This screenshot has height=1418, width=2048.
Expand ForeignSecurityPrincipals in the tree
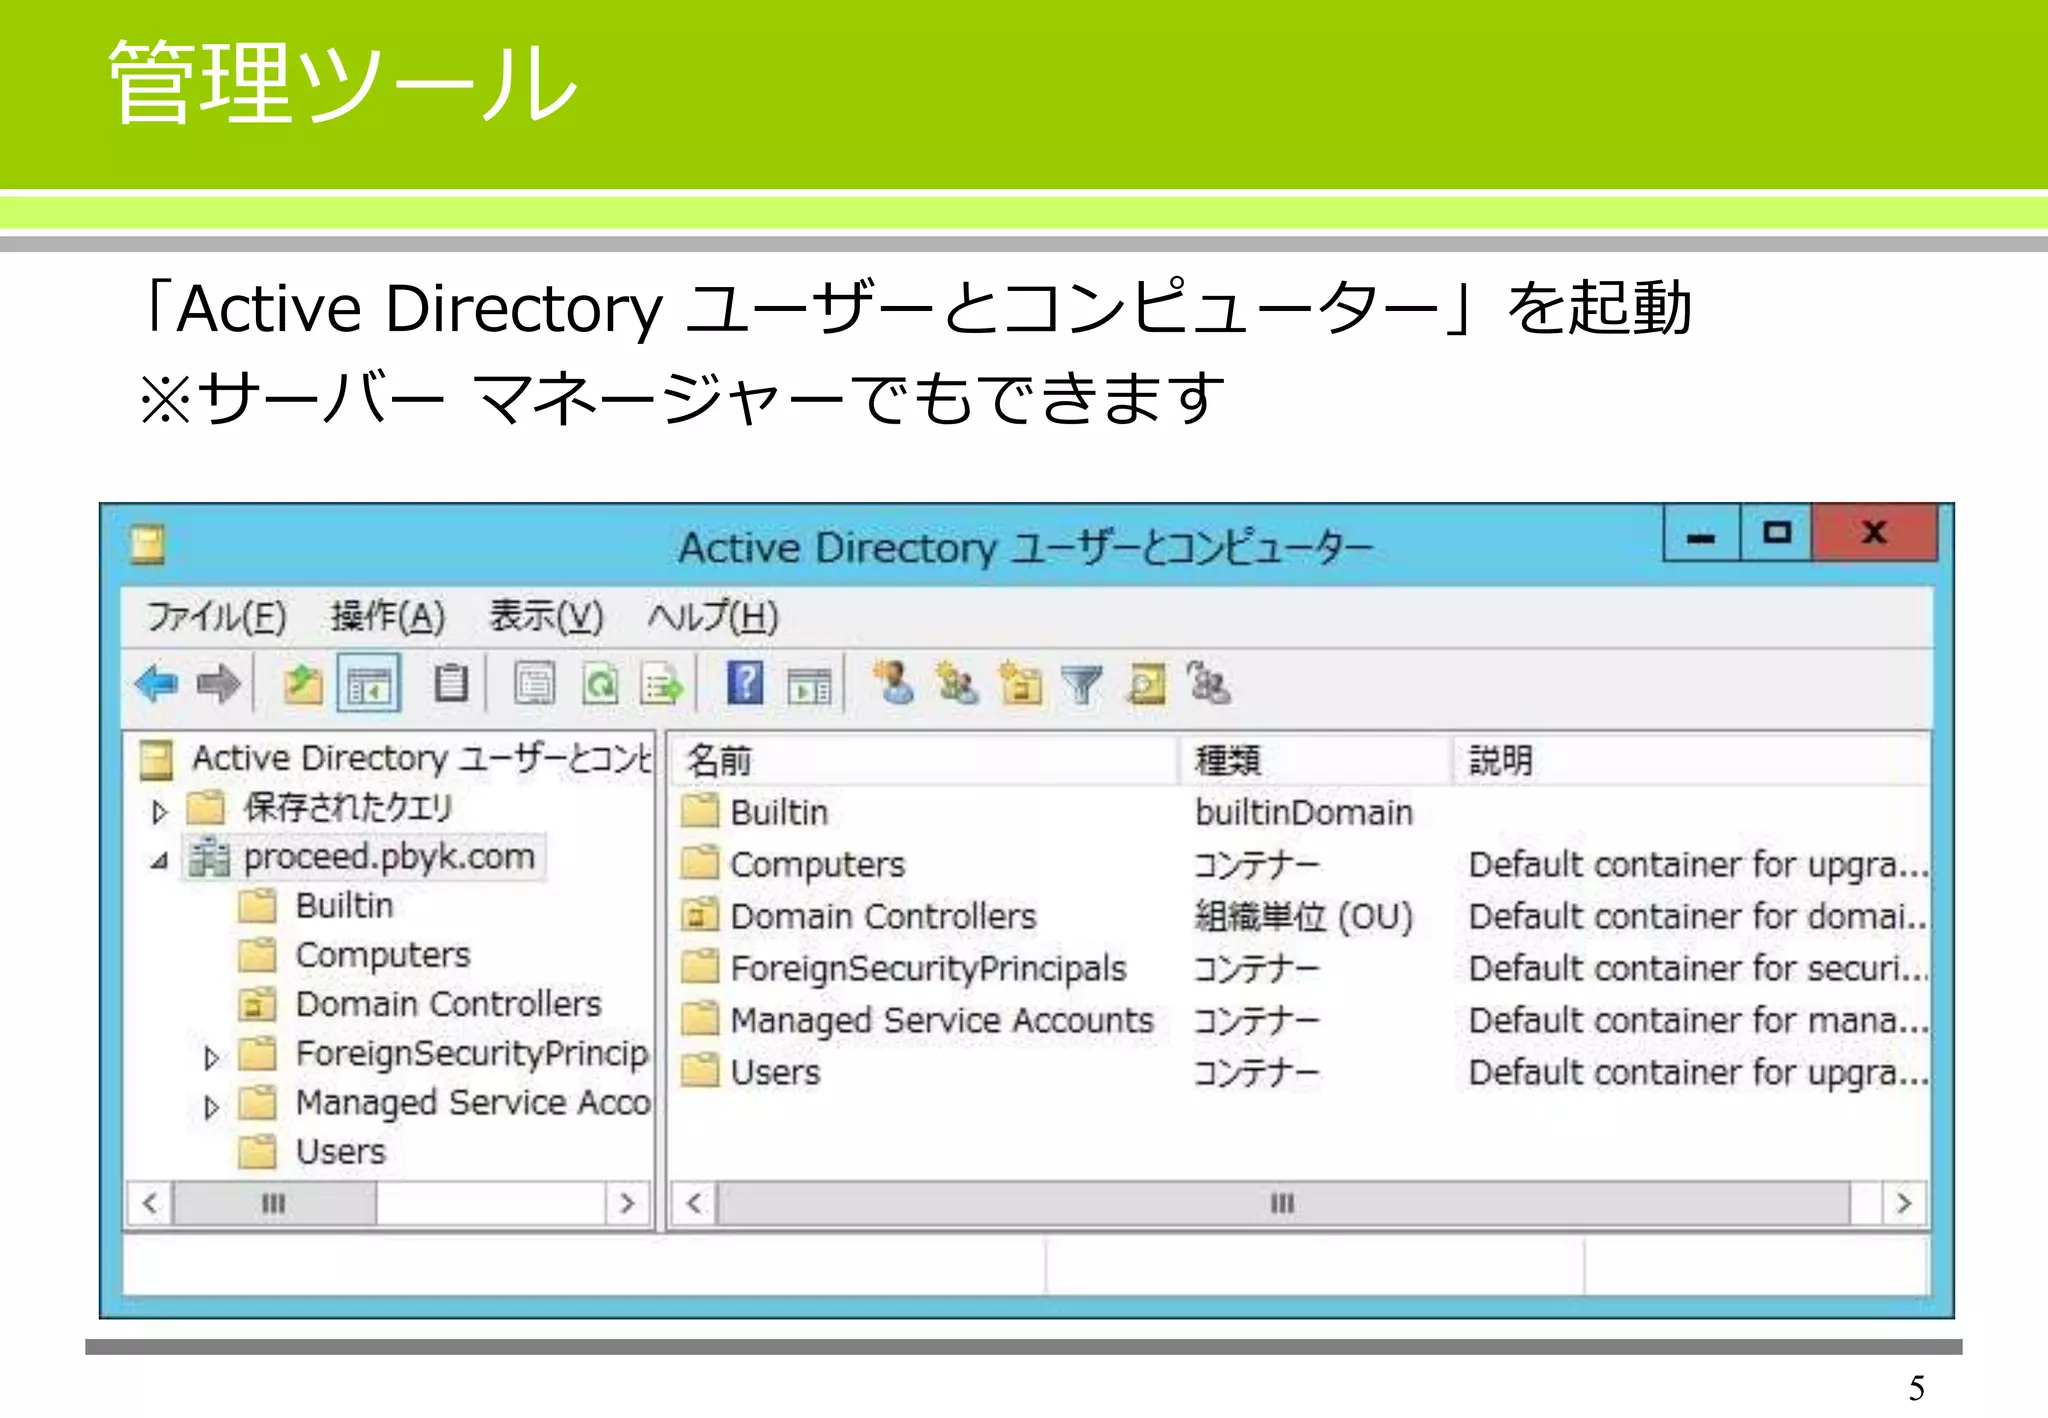point(211,1058)
